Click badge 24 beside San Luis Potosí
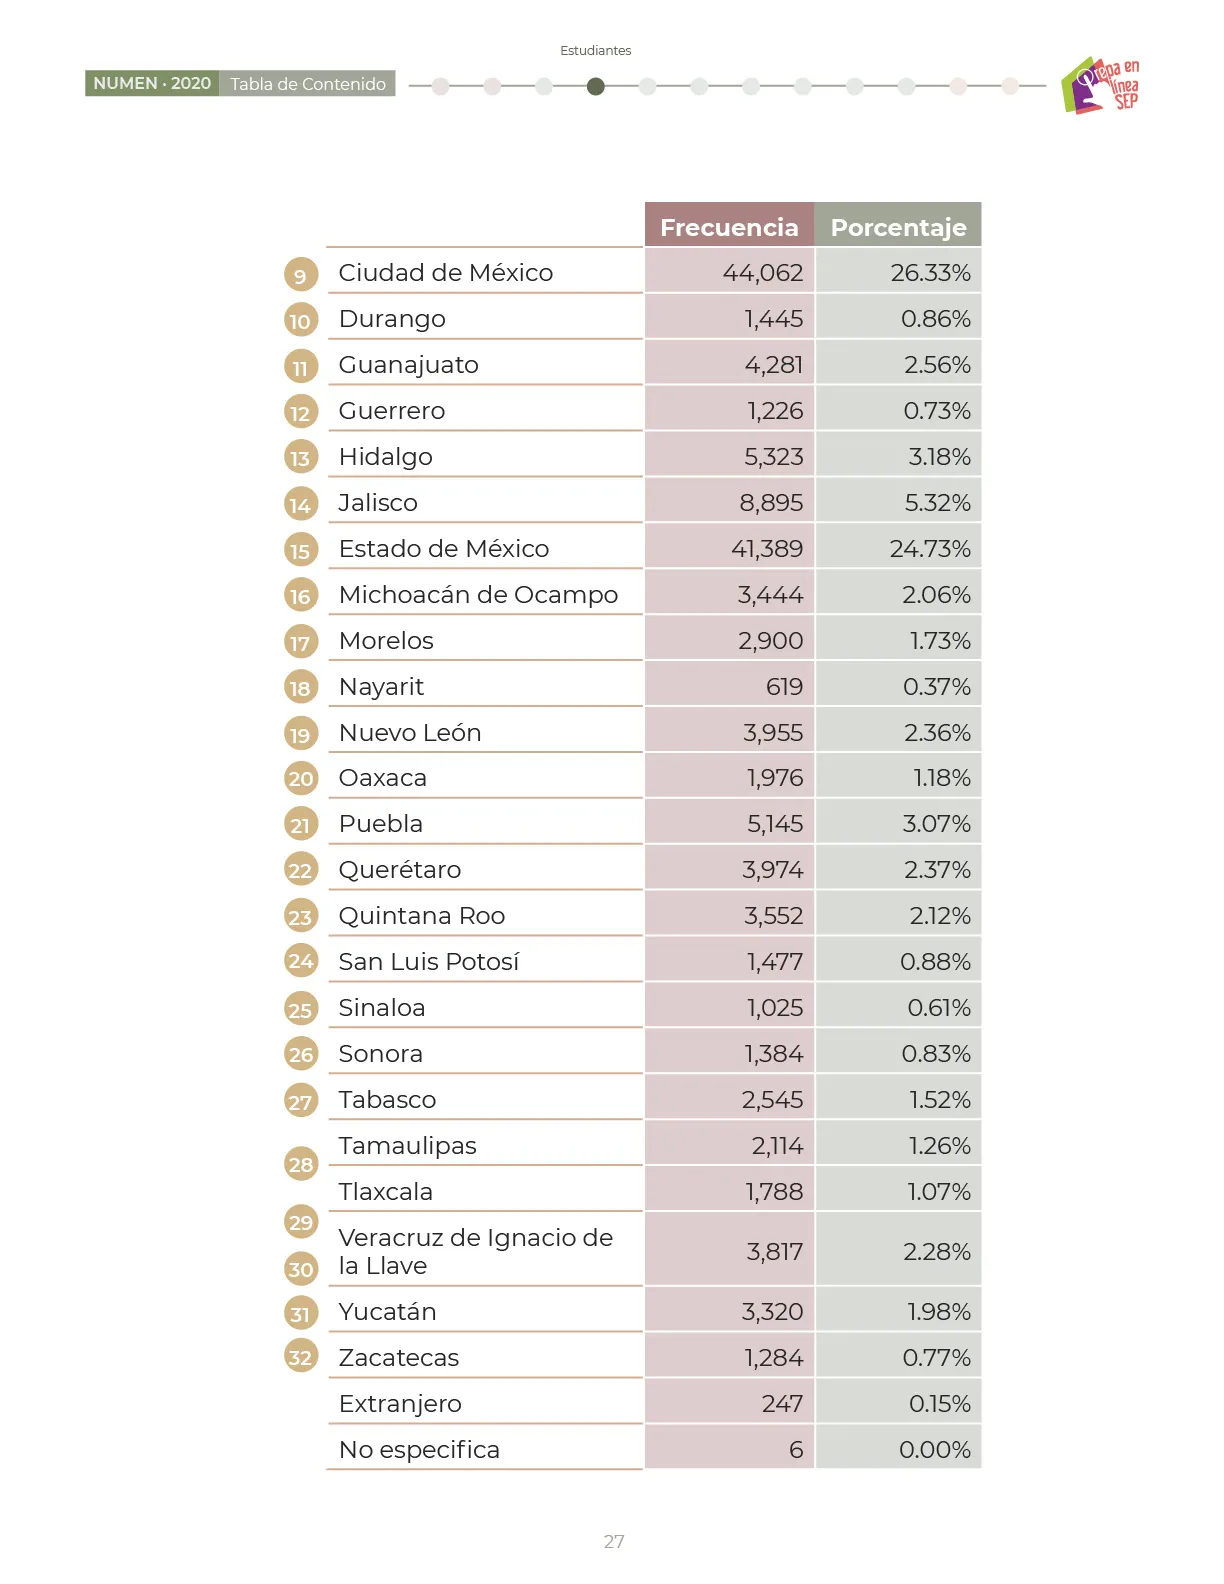This screenshot has height=1584, width=1224. pyautogui.click(x=301, y=962)
